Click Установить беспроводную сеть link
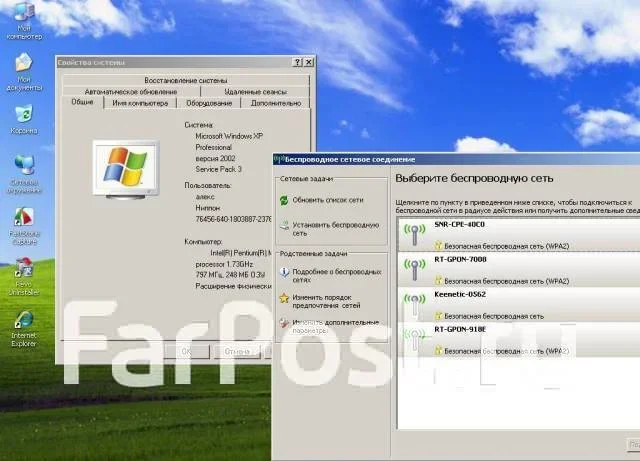The height and width of the screenshot is (461, 640). (x=336, y=229)
